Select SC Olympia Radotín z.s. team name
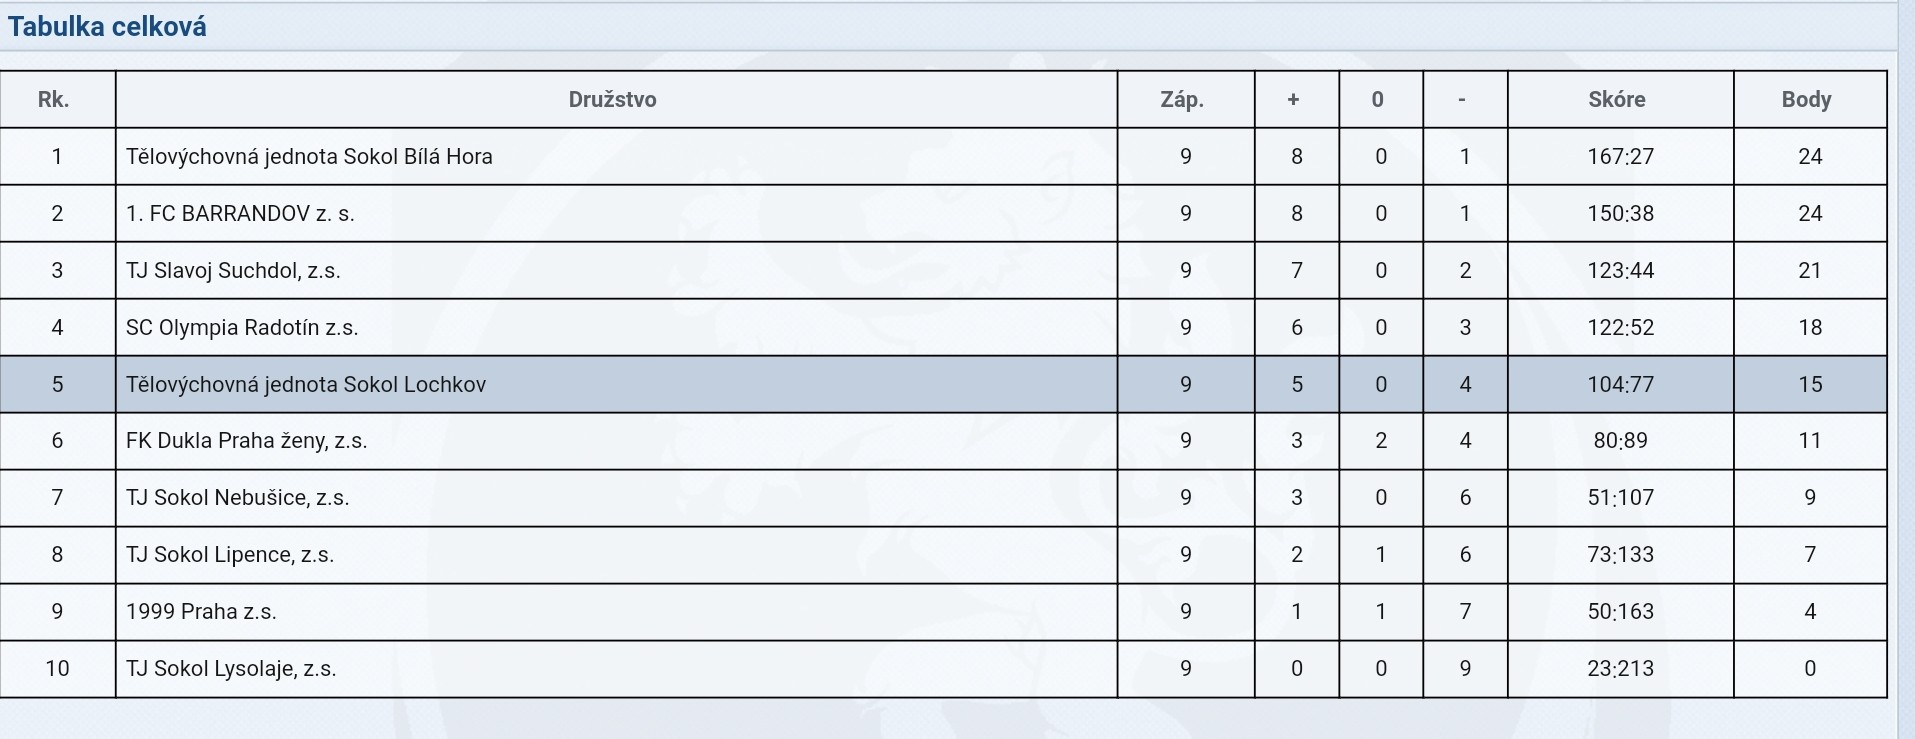Screen dimensions: 1915x739 [242, 327]
